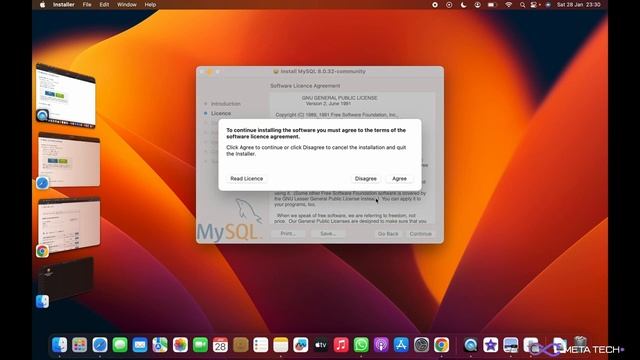Click the Disagree button in the licence dialog

[x=366, y=178]
